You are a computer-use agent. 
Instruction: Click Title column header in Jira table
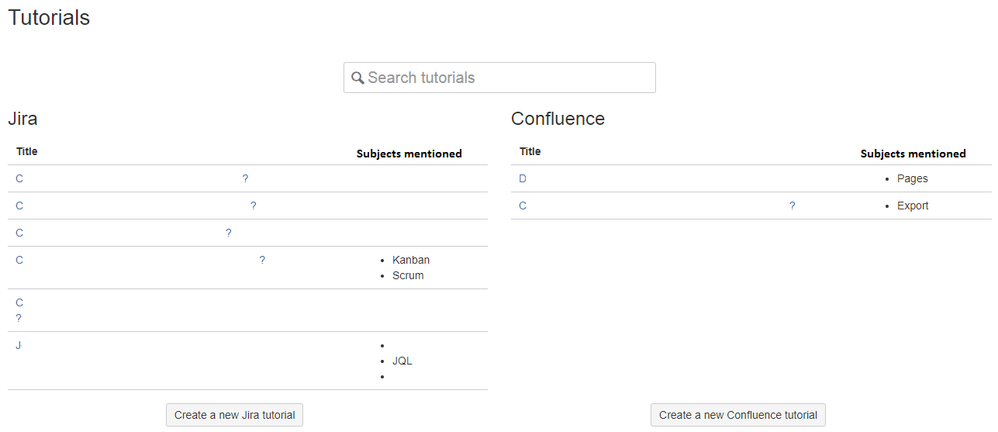coord(27,152)
